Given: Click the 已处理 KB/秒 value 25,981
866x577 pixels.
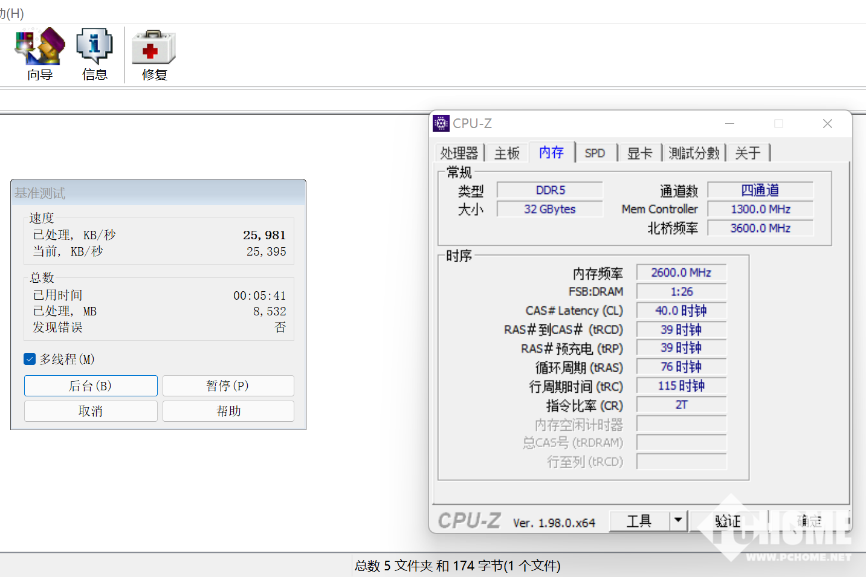Looking at the screenshot, I should click(265, 235).
